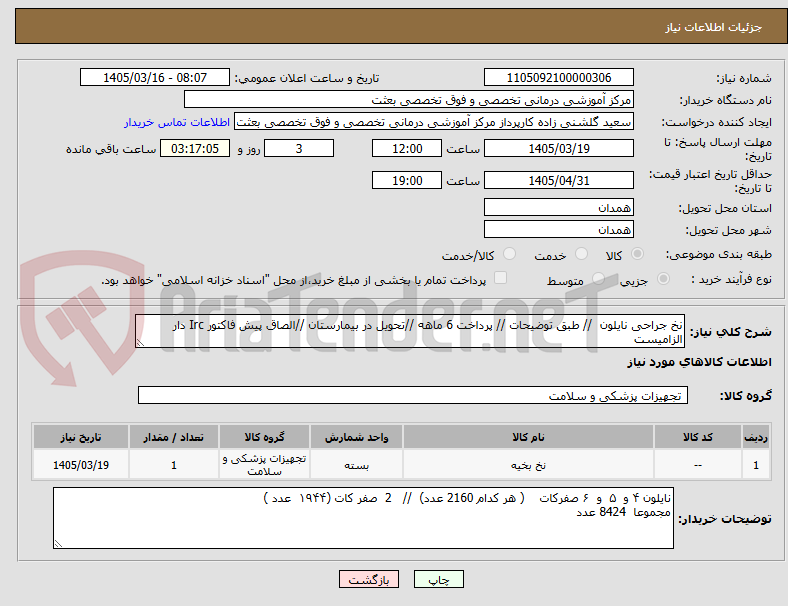Toggle the Islamic treasury payment checkbox

pos(501,278)
